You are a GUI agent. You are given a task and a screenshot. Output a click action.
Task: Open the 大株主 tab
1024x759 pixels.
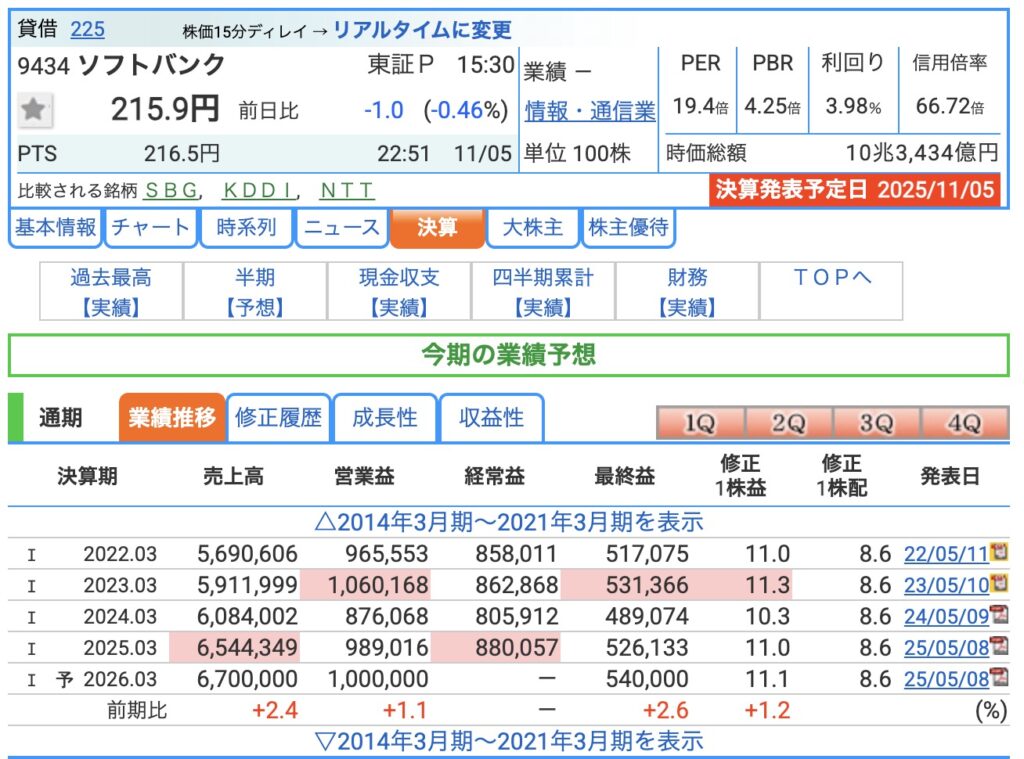pyautogui.click(x=532, y=228)
